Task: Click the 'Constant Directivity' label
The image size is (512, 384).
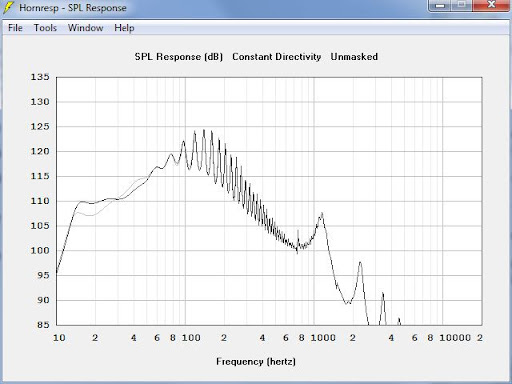Action: click(x=276, y=57)
